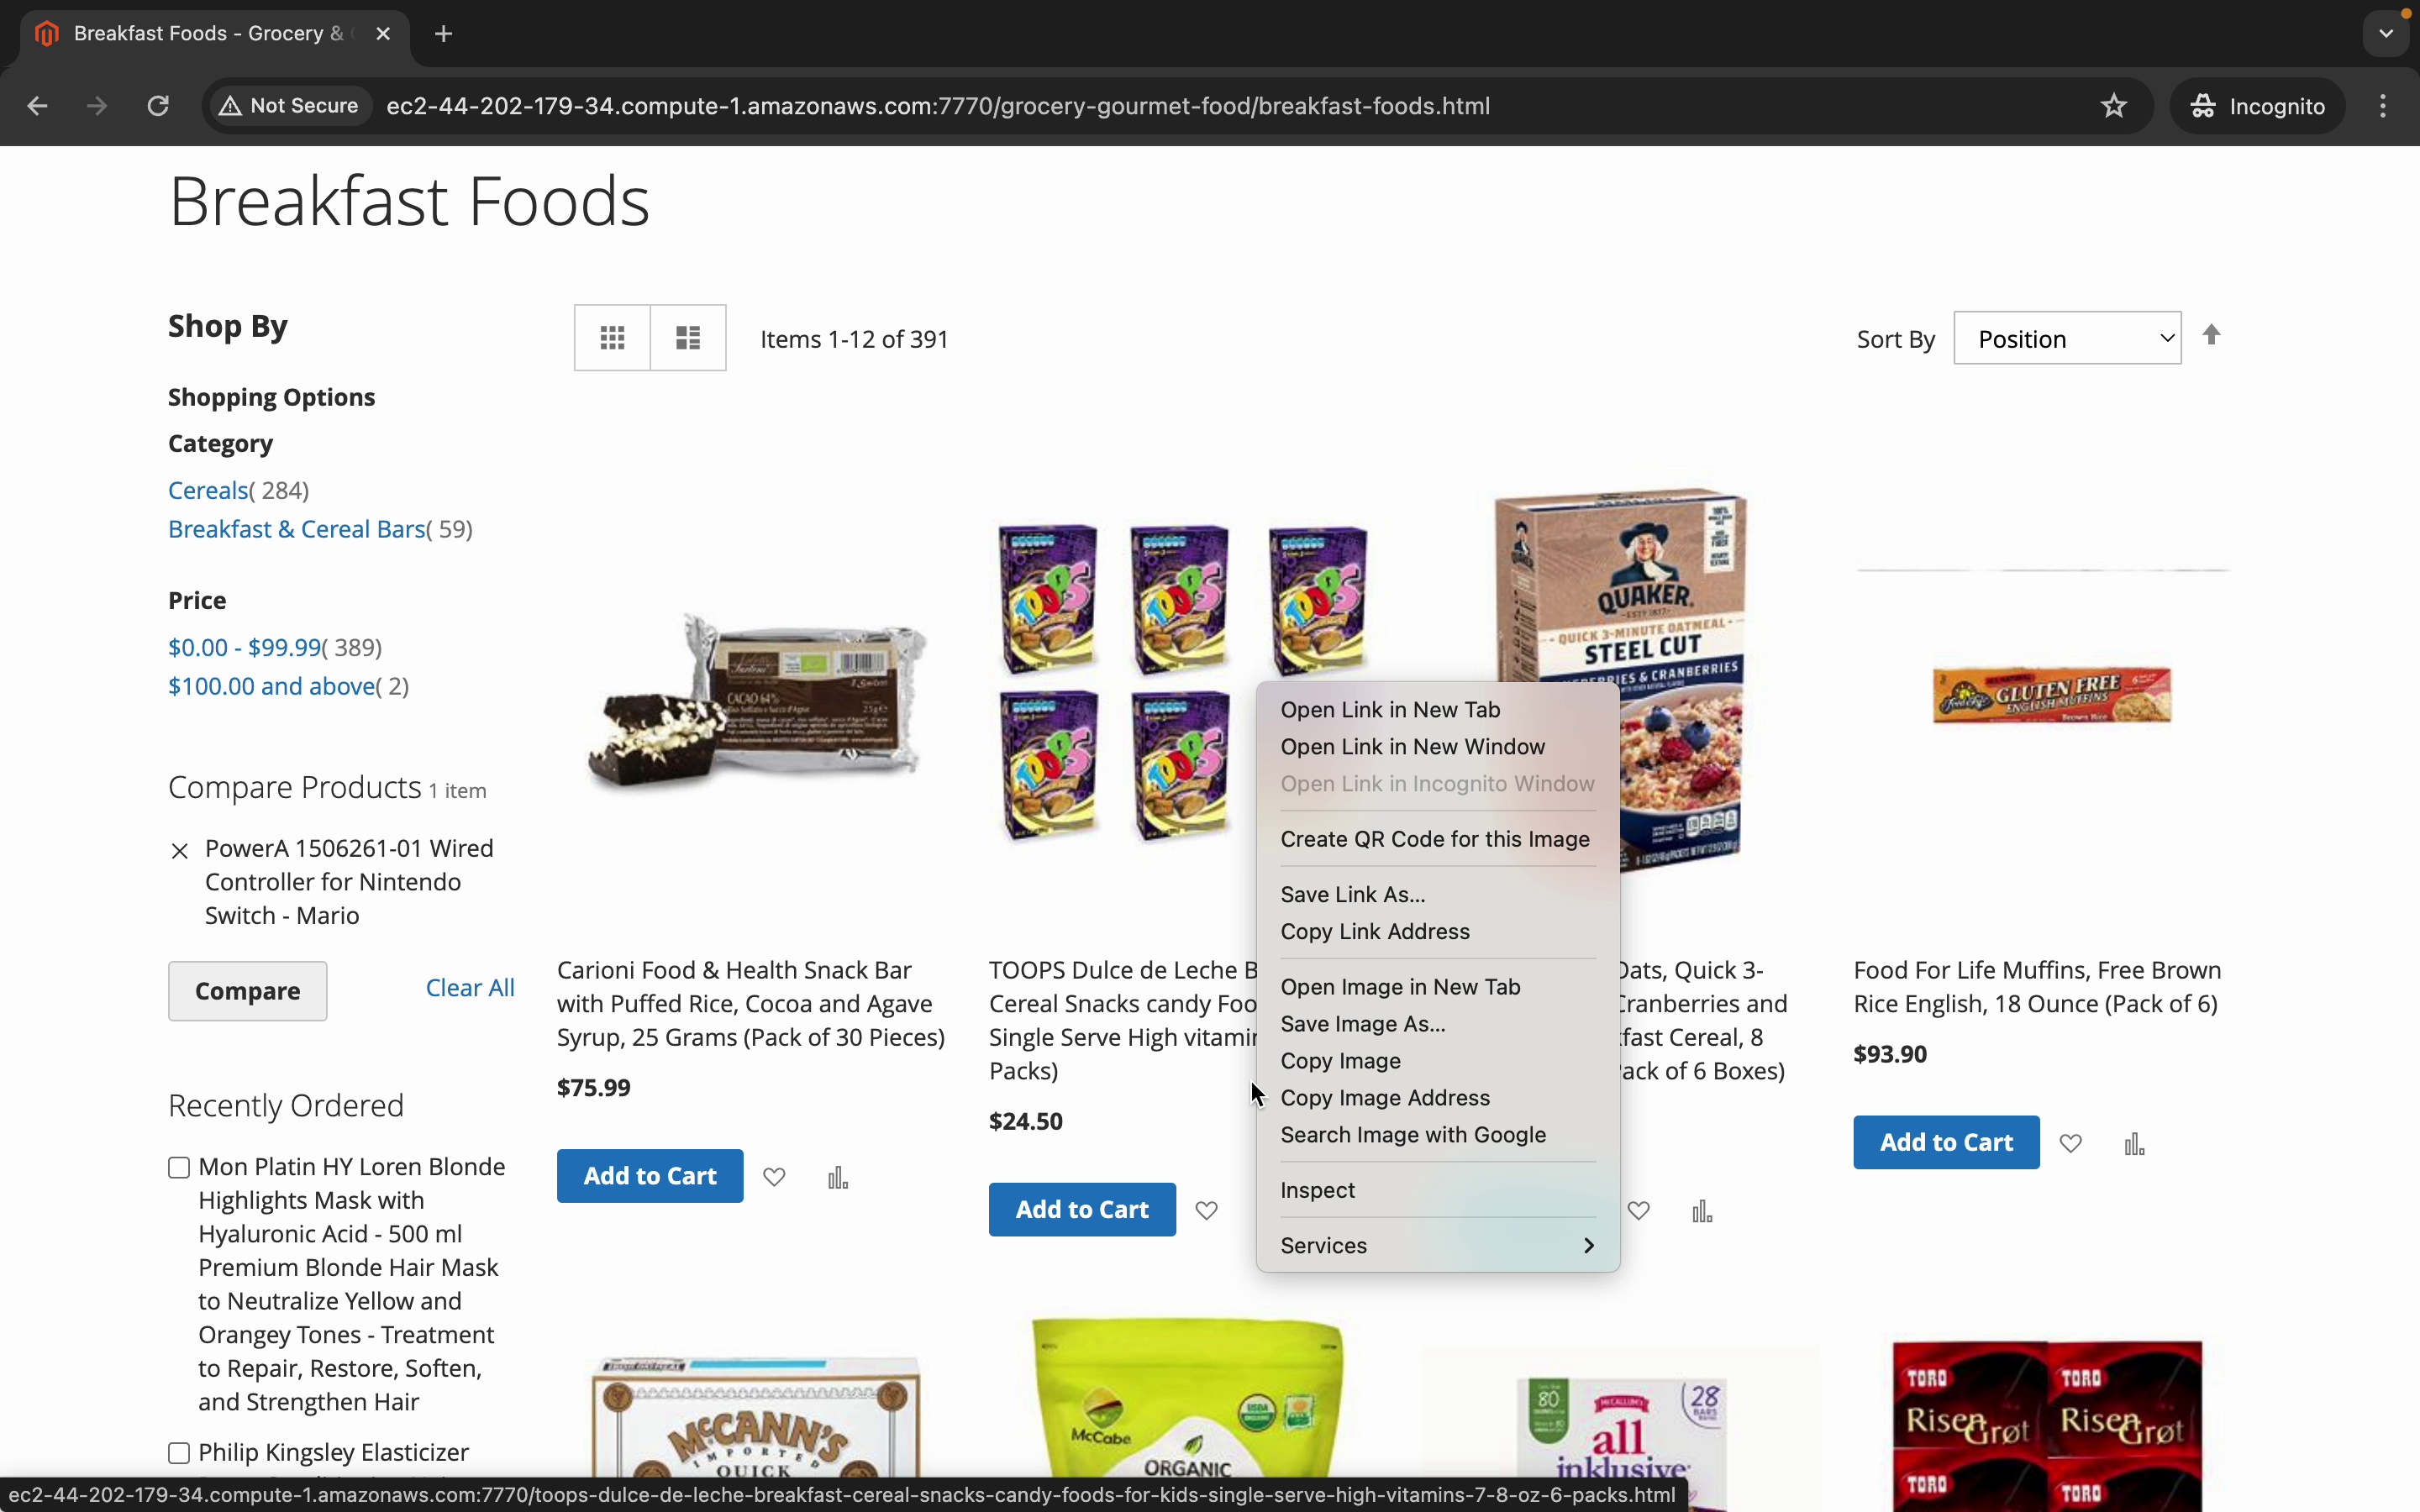2420x1512 pixels.
Task: Add Carioni snack bar to compare
Action: pyautogui.click(x=838, y=1177)
